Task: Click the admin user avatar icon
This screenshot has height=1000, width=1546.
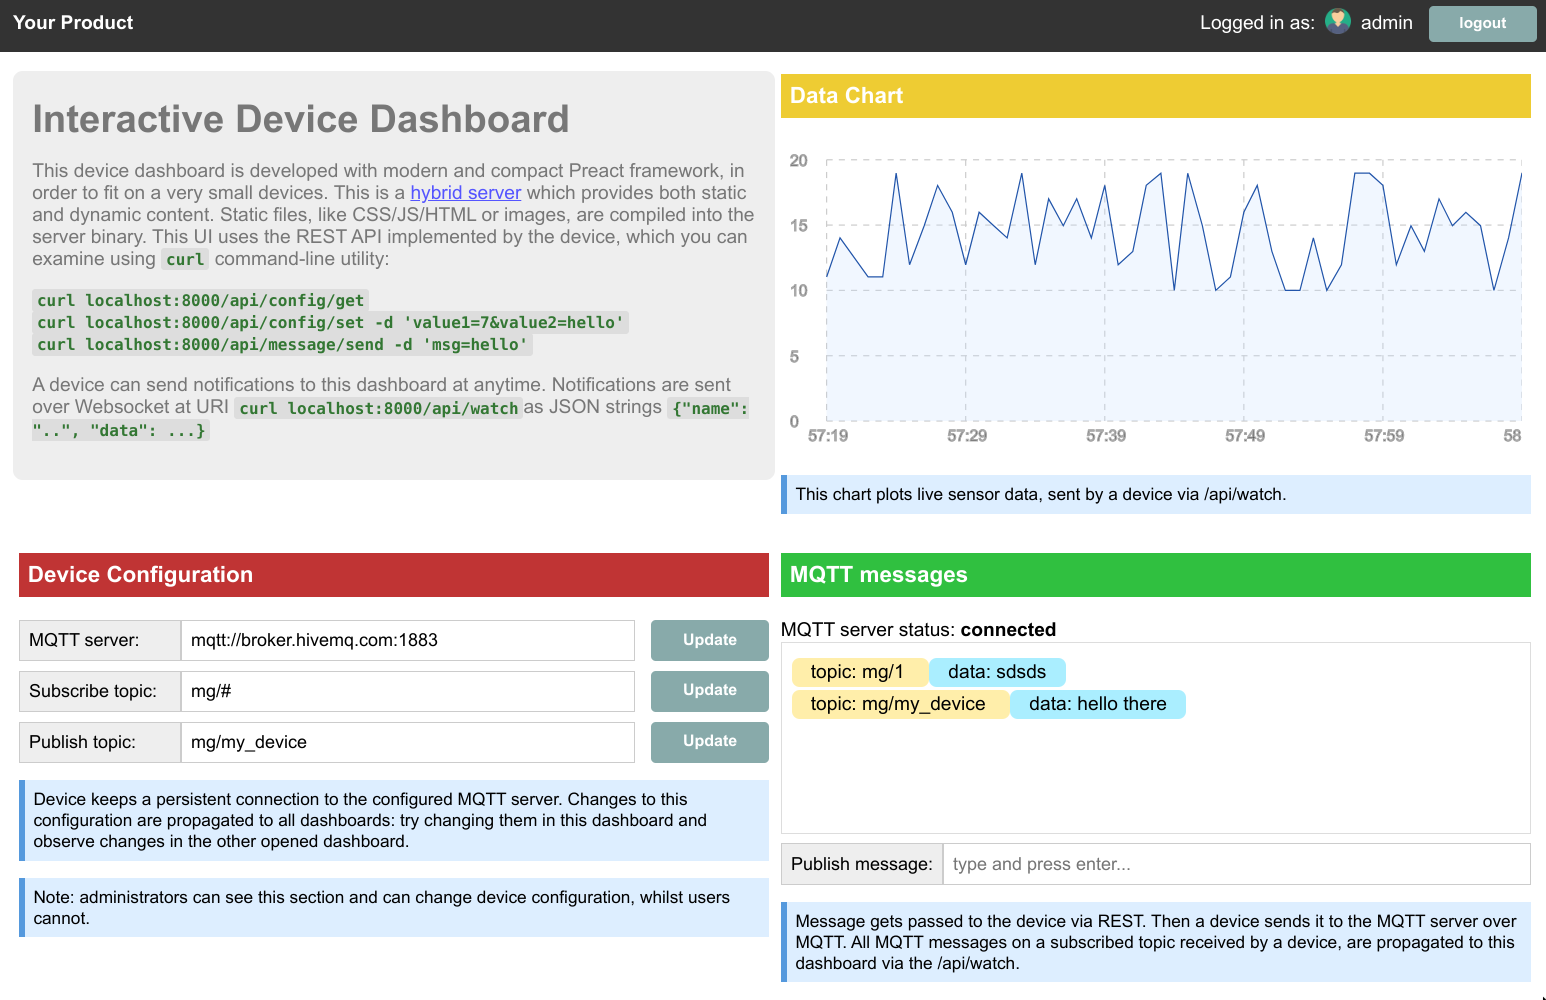Action: coord(1338,22)
